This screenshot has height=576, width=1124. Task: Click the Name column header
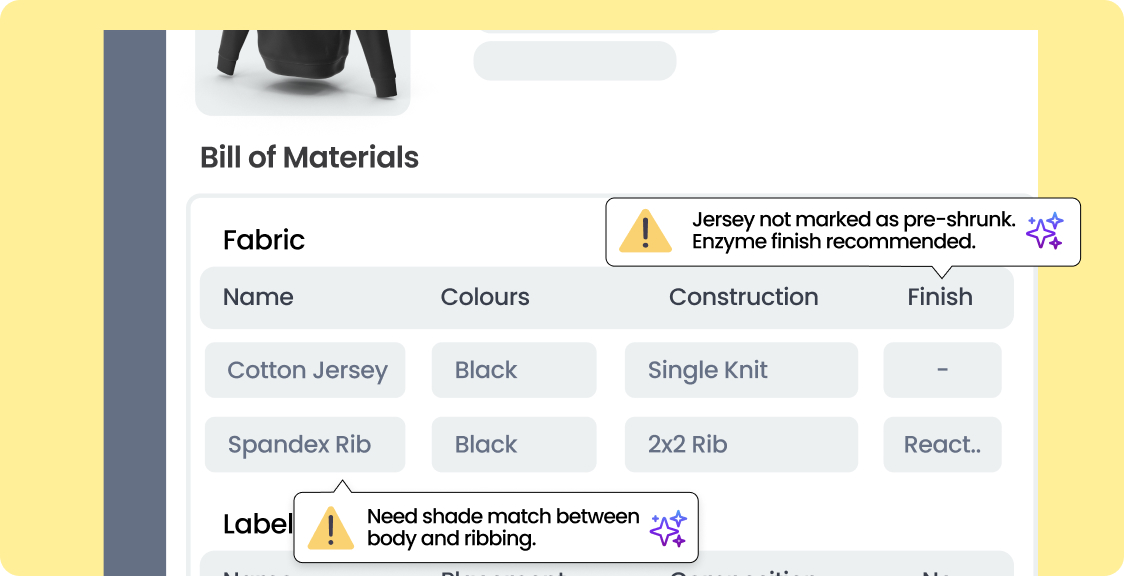click(x=258, y=297)
